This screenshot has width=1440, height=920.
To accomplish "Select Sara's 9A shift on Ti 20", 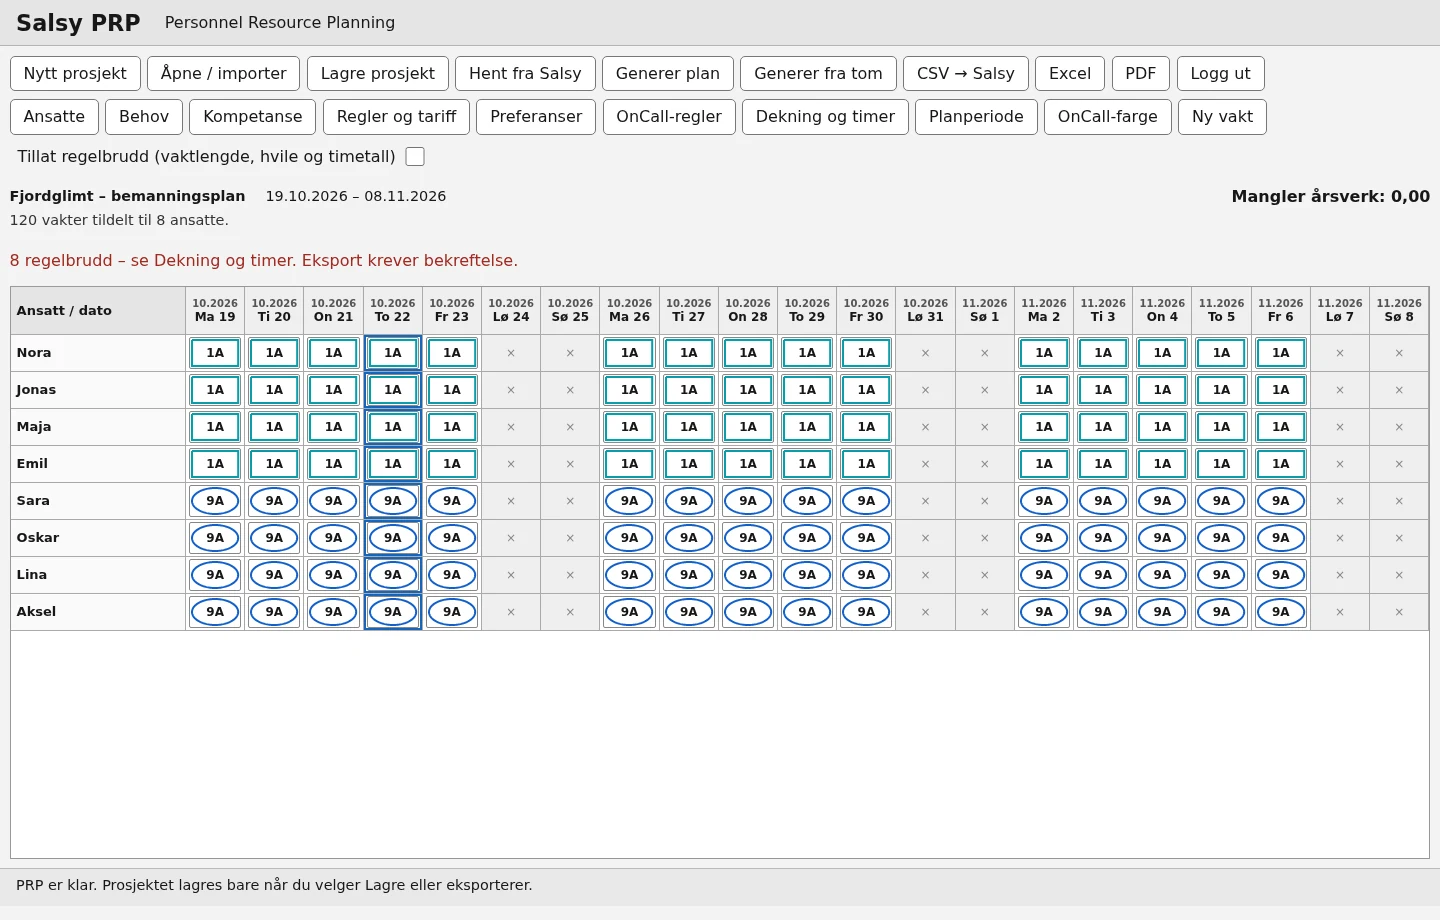I will pyautogui.click(x=274, y=501).
